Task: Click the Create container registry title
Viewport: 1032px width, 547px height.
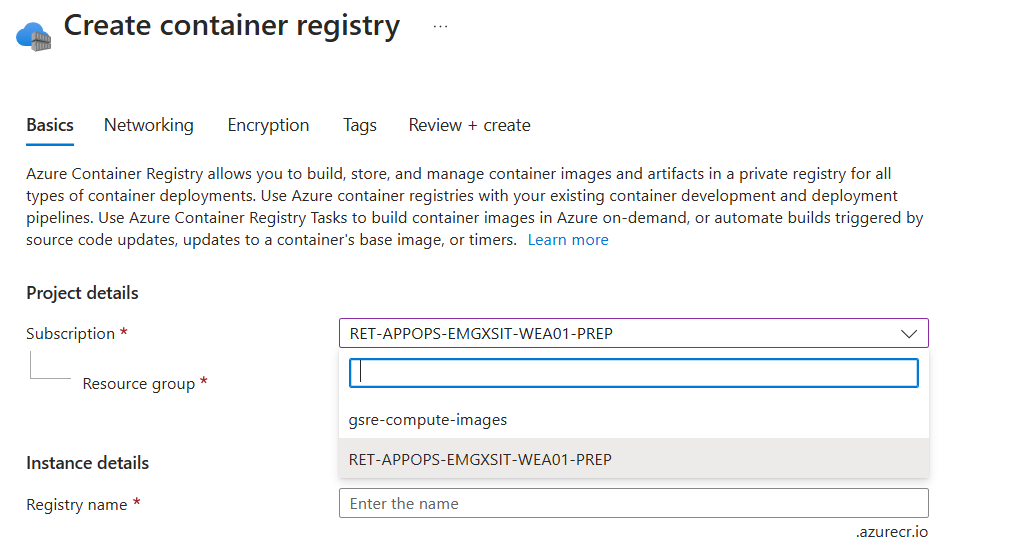Action: click(x=232, y=26)
